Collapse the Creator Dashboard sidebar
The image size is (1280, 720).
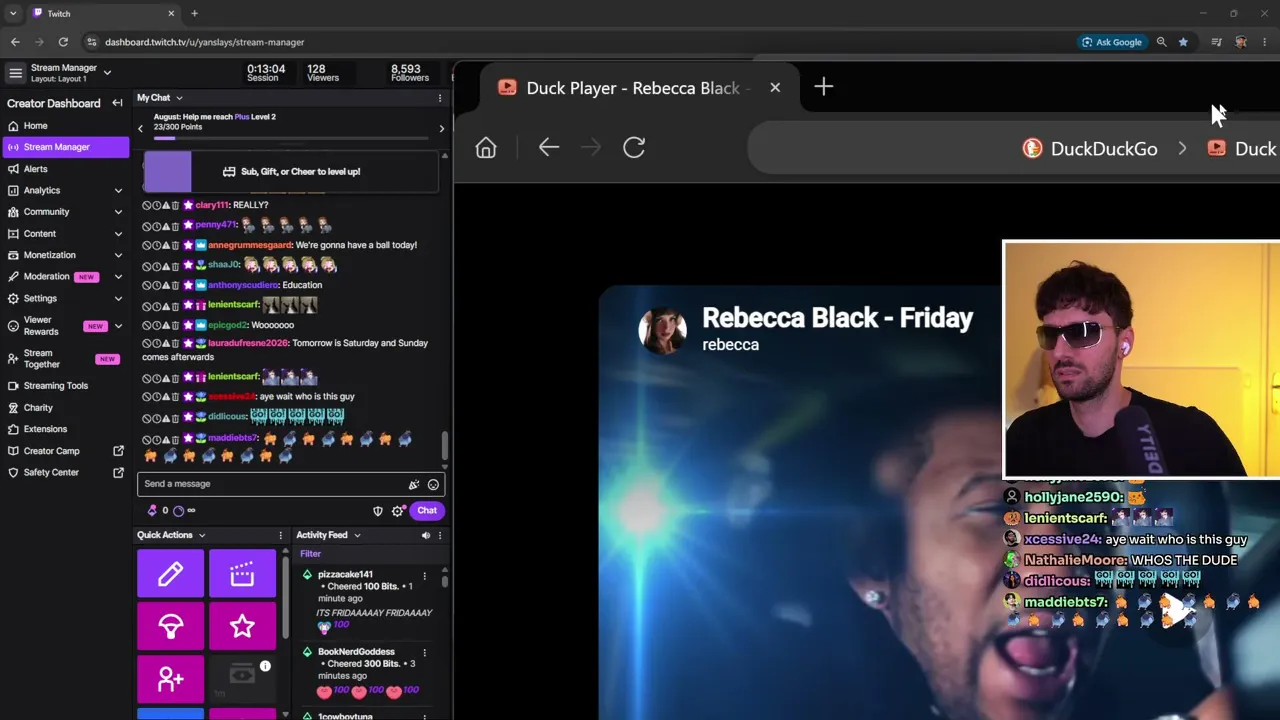(x=117, y=103)
